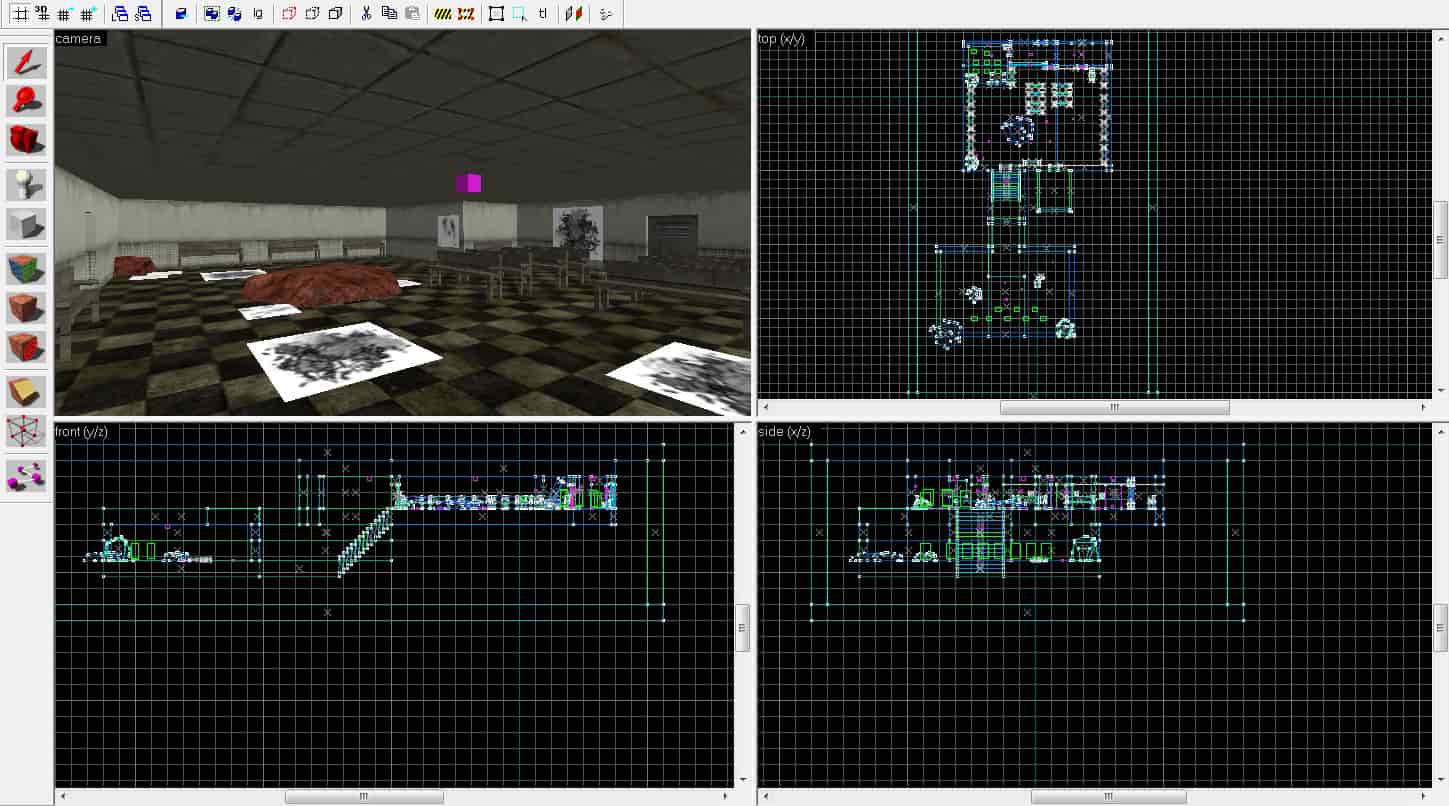Select the magenta cube entity in camera view
The width and height of the screenshot is (1449, 806).
point(469,183)
